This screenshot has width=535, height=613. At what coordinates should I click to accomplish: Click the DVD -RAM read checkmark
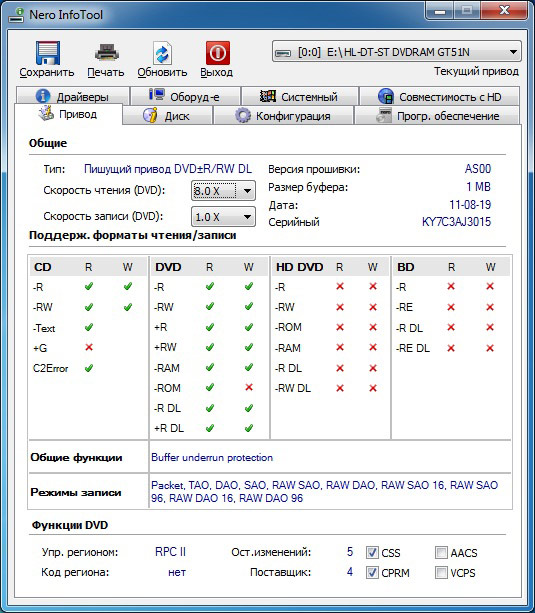(x=210, y=367)
